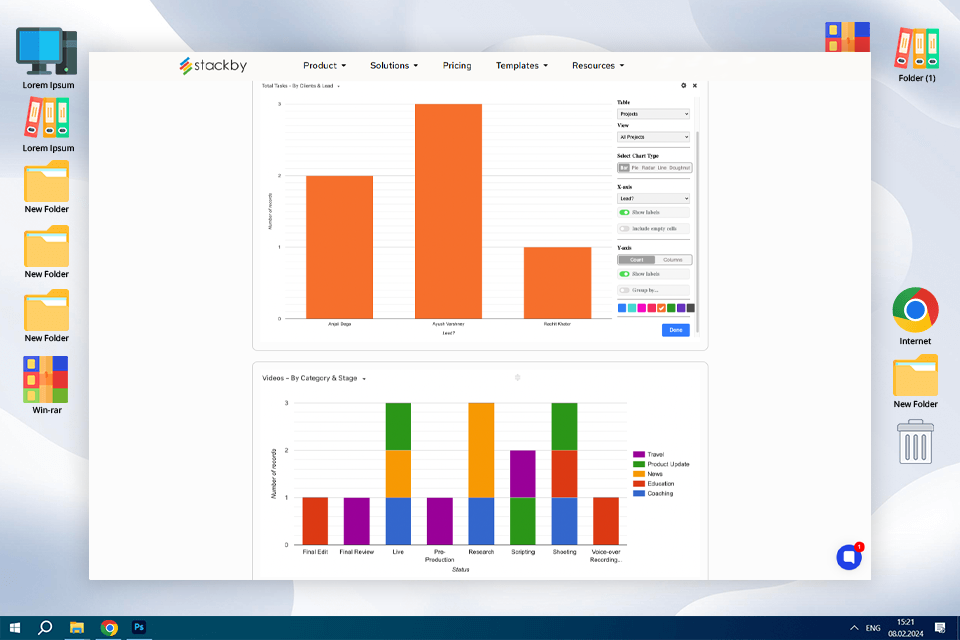Open the View dropdown showing All Projects
Viewport: 960px width, 640px height.
tap(654, 137)
